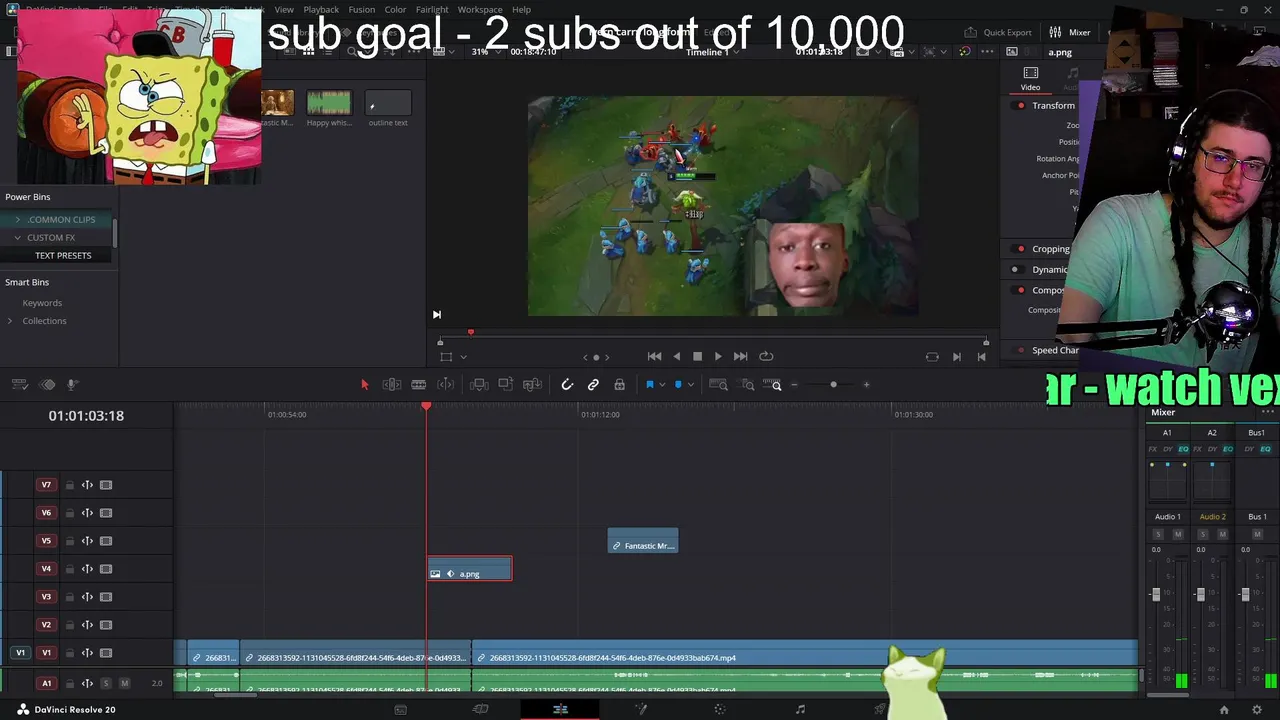1280x720 pixels.
Task: Select the Fantastic Mr... clip on V5
Action: tap(643, 541)
